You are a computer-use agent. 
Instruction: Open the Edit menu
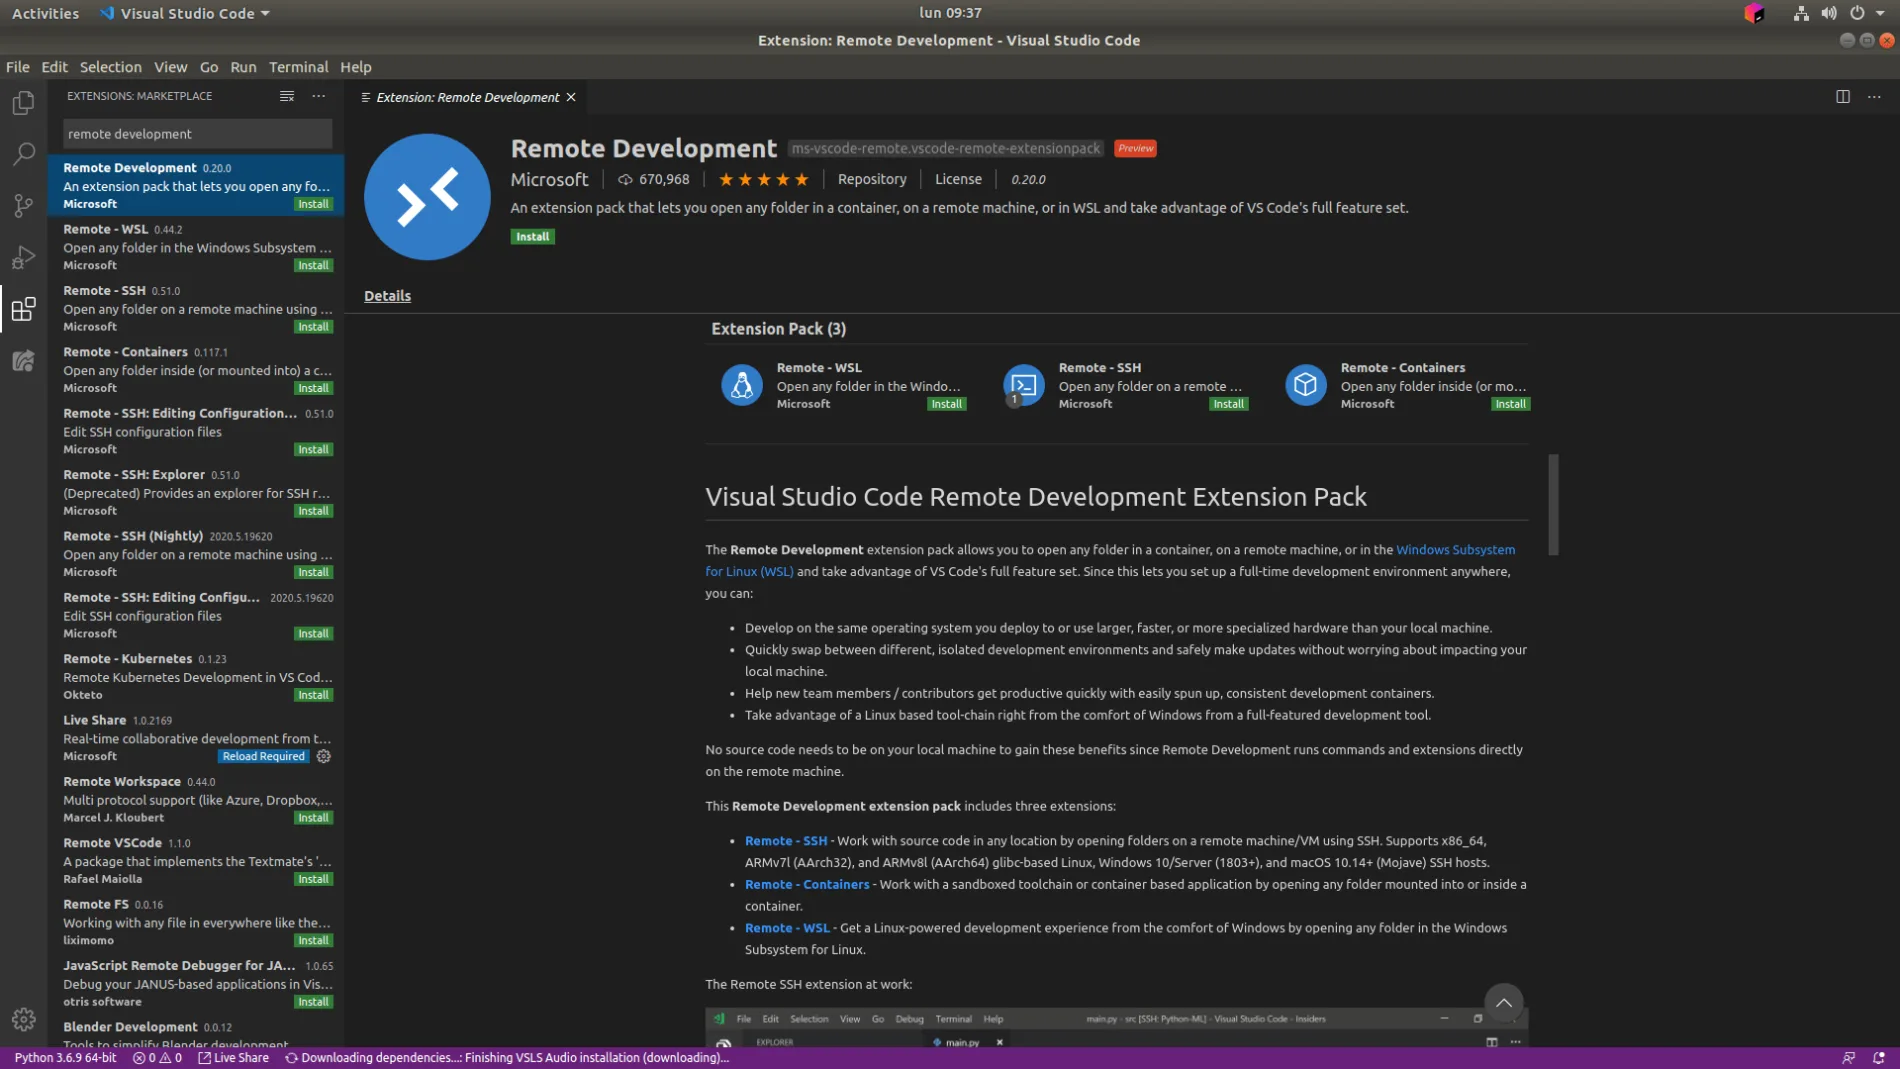54,67
